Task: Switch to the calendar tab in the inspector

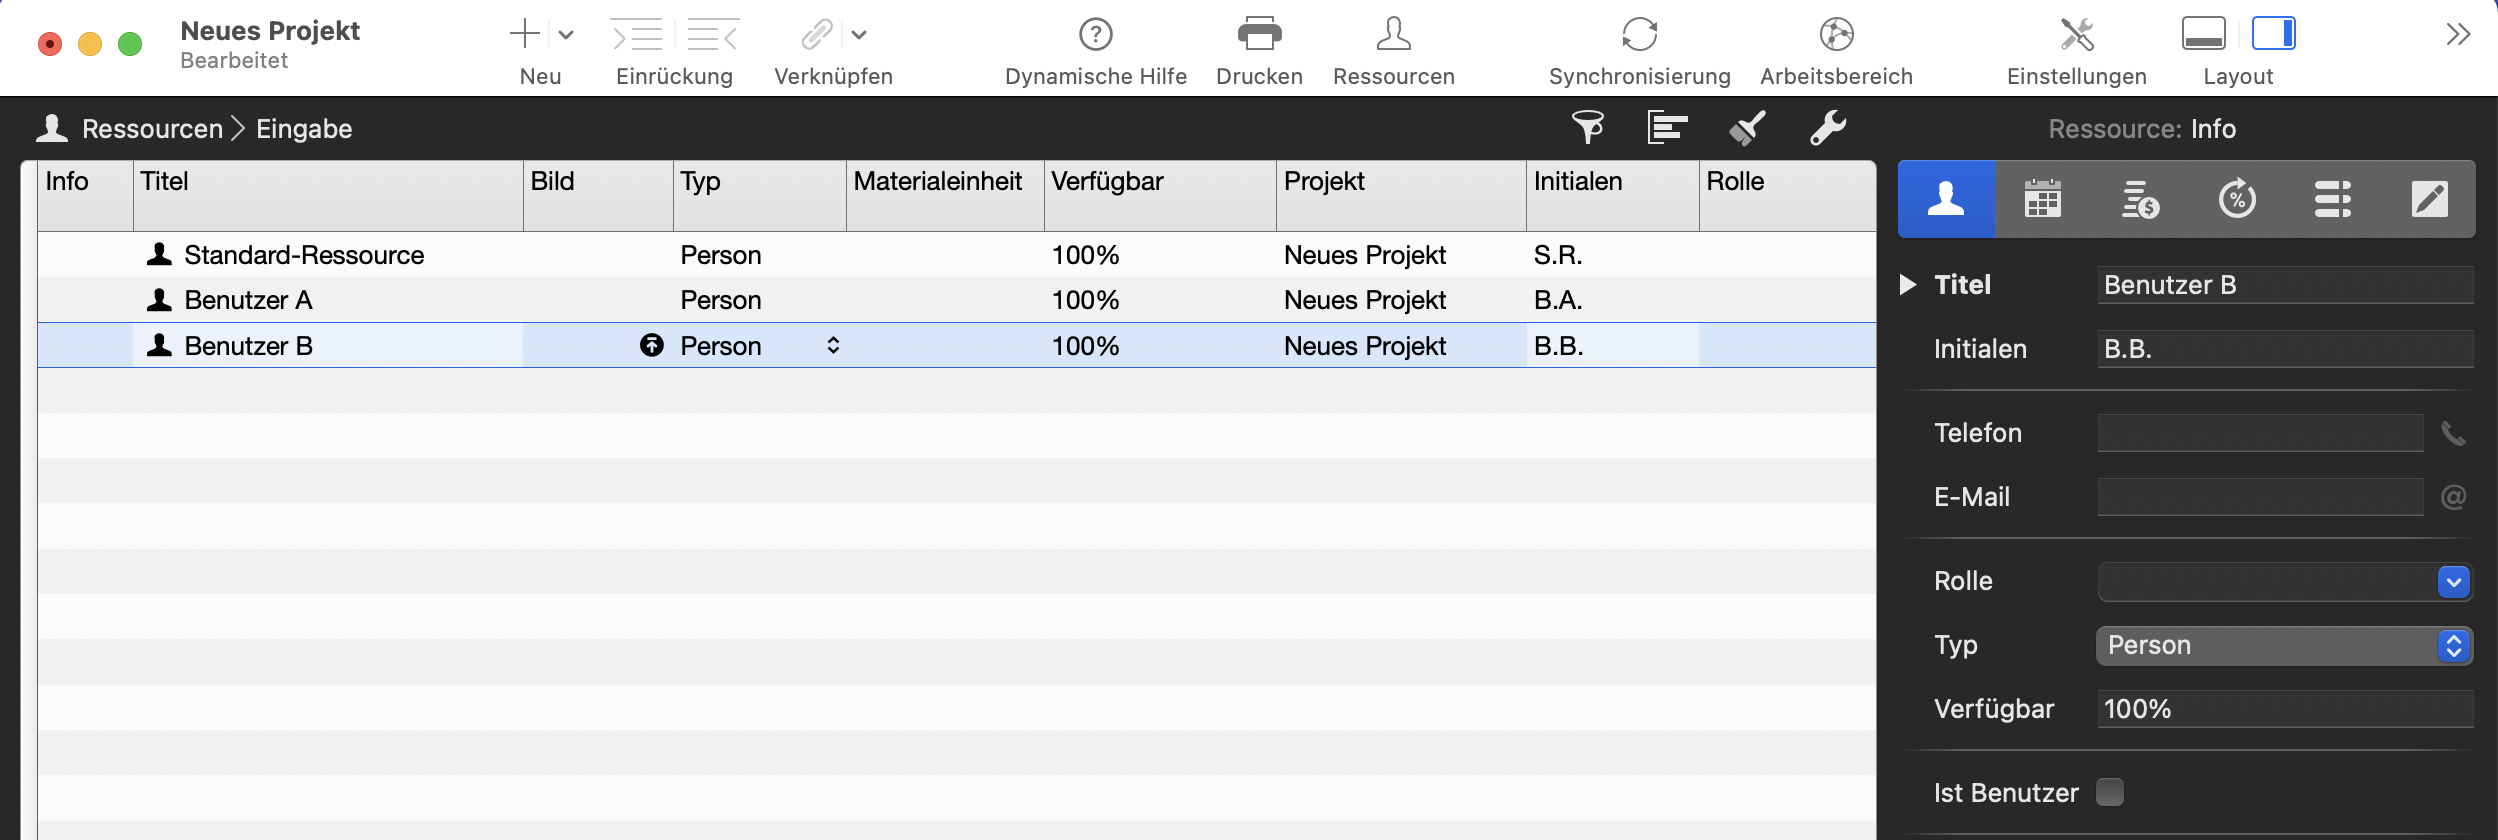Action: tap(2043, 198)
